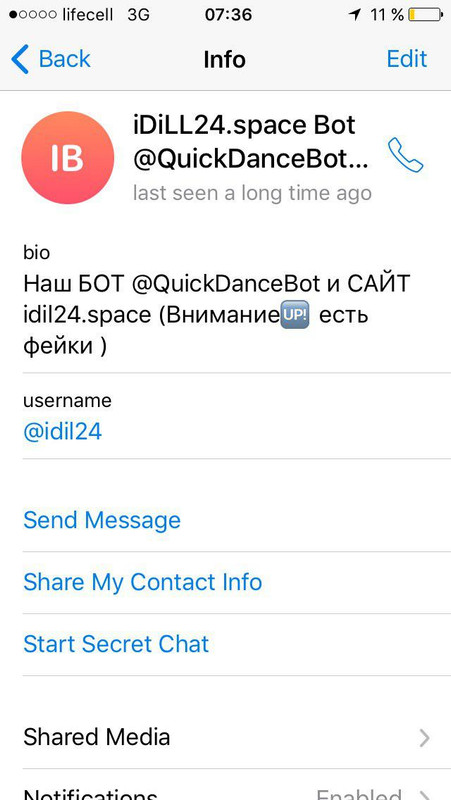Tap the phone call icon
Viewport: 451px width, 800px height.
coord(405,155)
